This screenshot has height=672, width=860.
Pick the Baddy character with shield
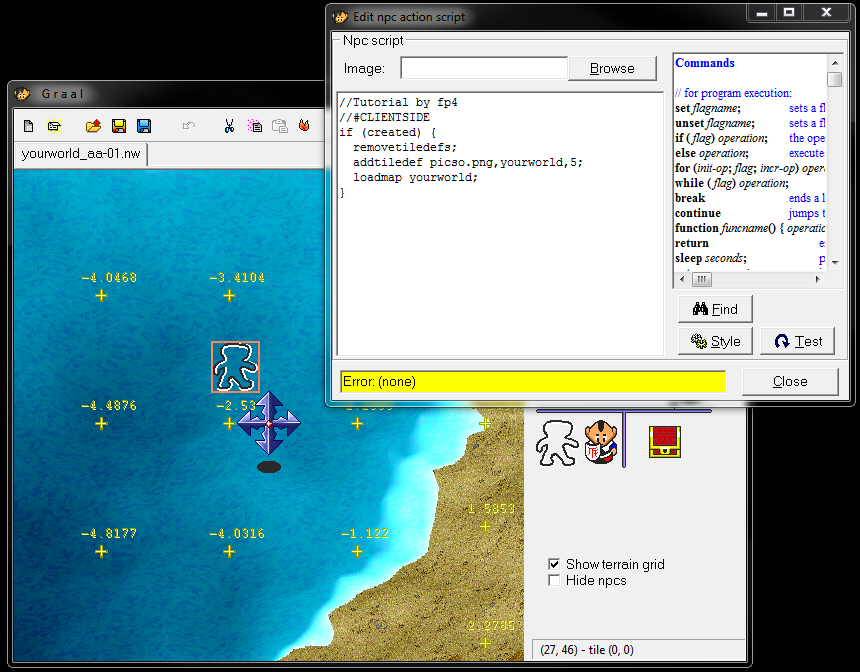tap(600, 442)
